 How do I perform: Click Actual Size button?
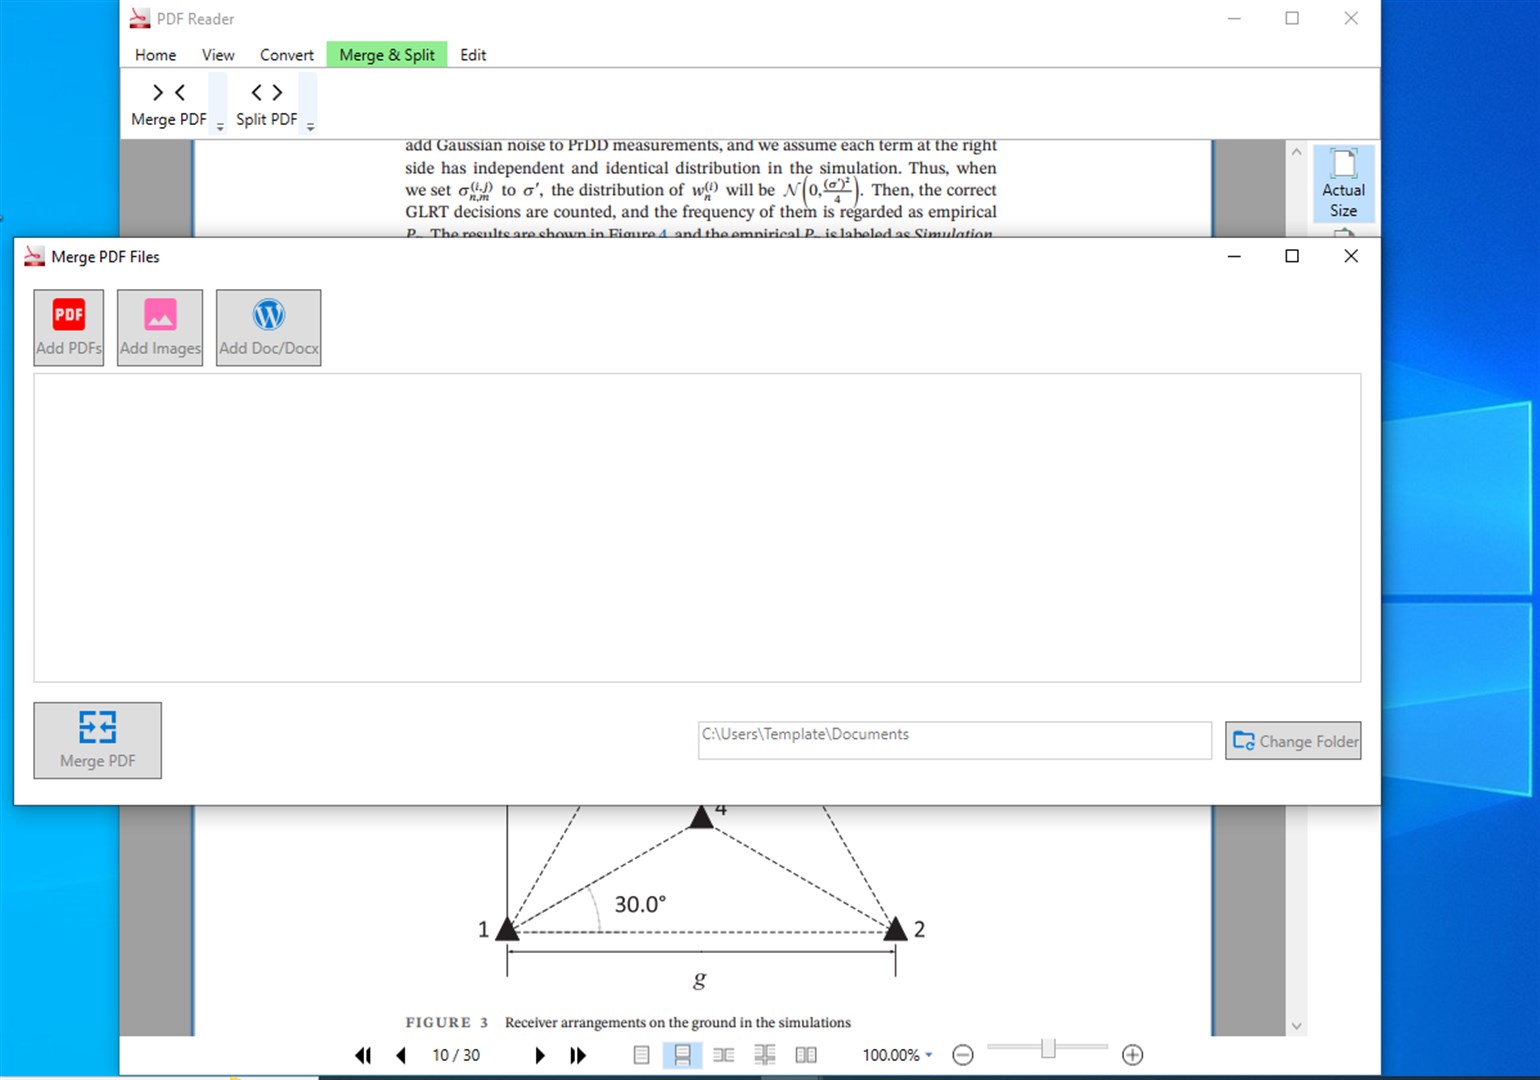pos(1343,183)
